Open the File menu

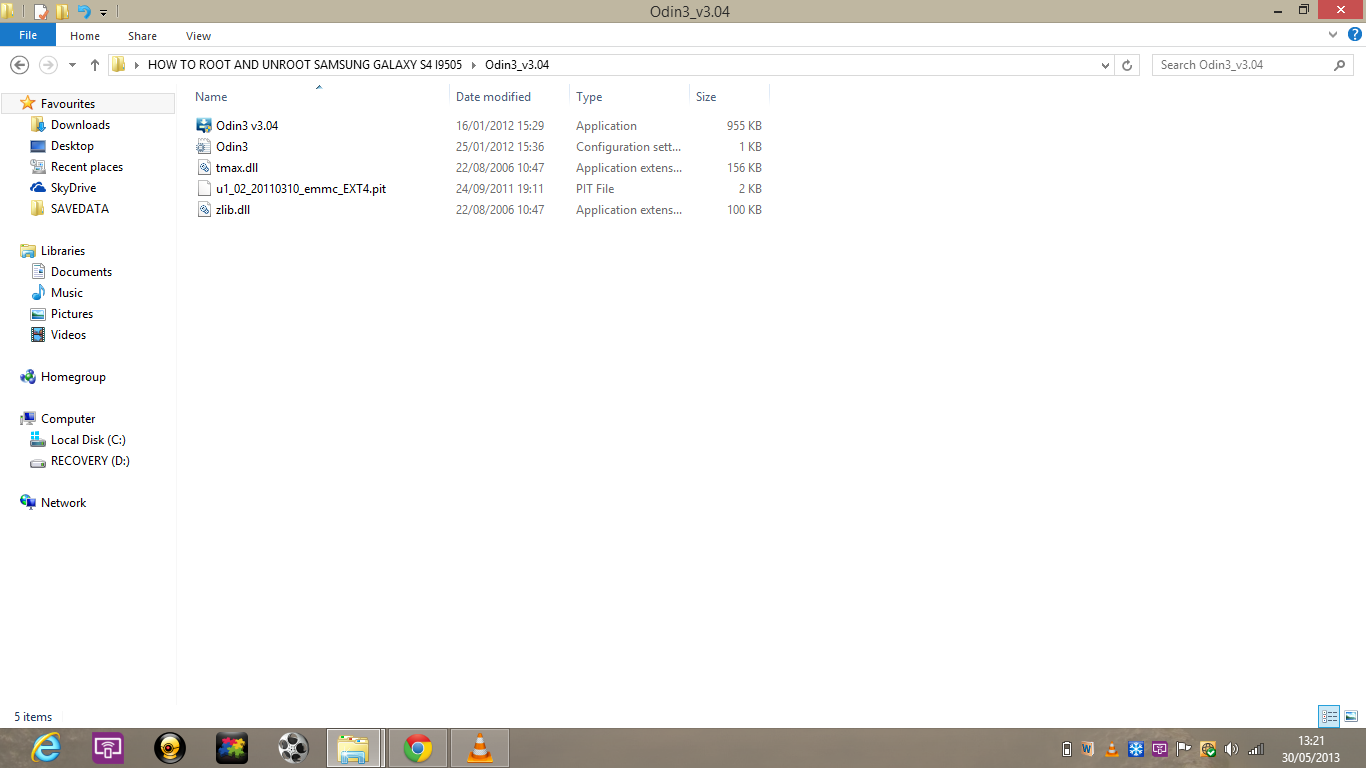point(28,35)
